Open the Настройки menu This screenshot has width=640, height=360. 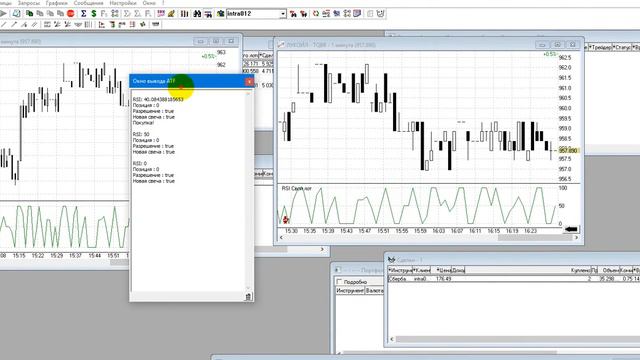123,2
